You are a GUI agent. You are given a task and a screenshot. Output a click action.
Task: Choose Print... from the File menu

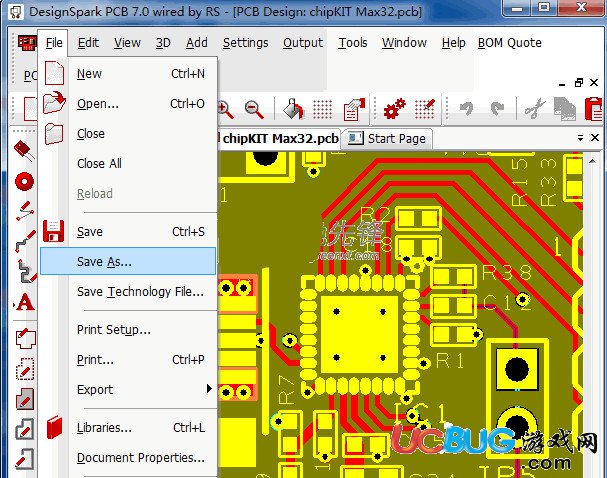(128, 360)
